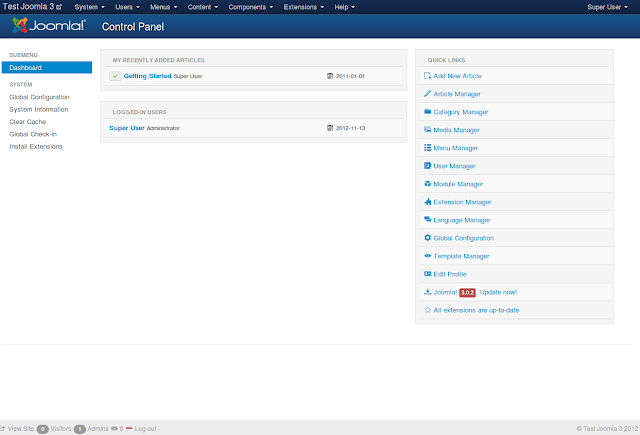Open the User Manager quick link

tap(454, 166)
